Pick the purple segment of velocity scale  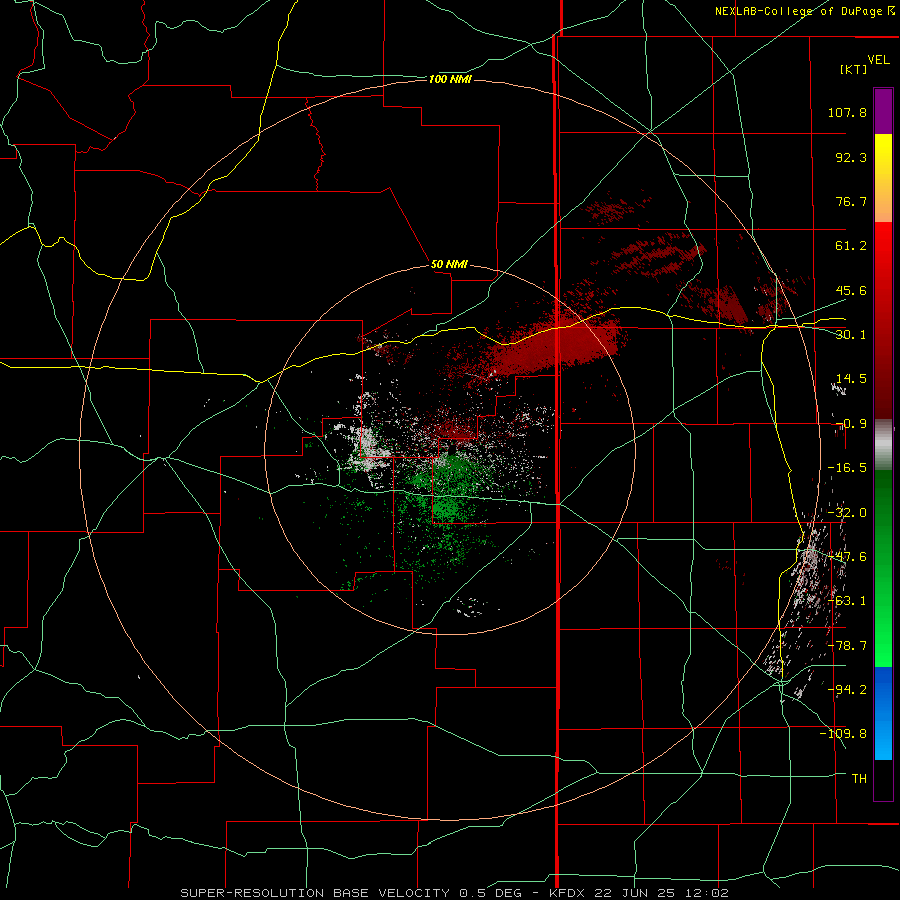point(883,112)
